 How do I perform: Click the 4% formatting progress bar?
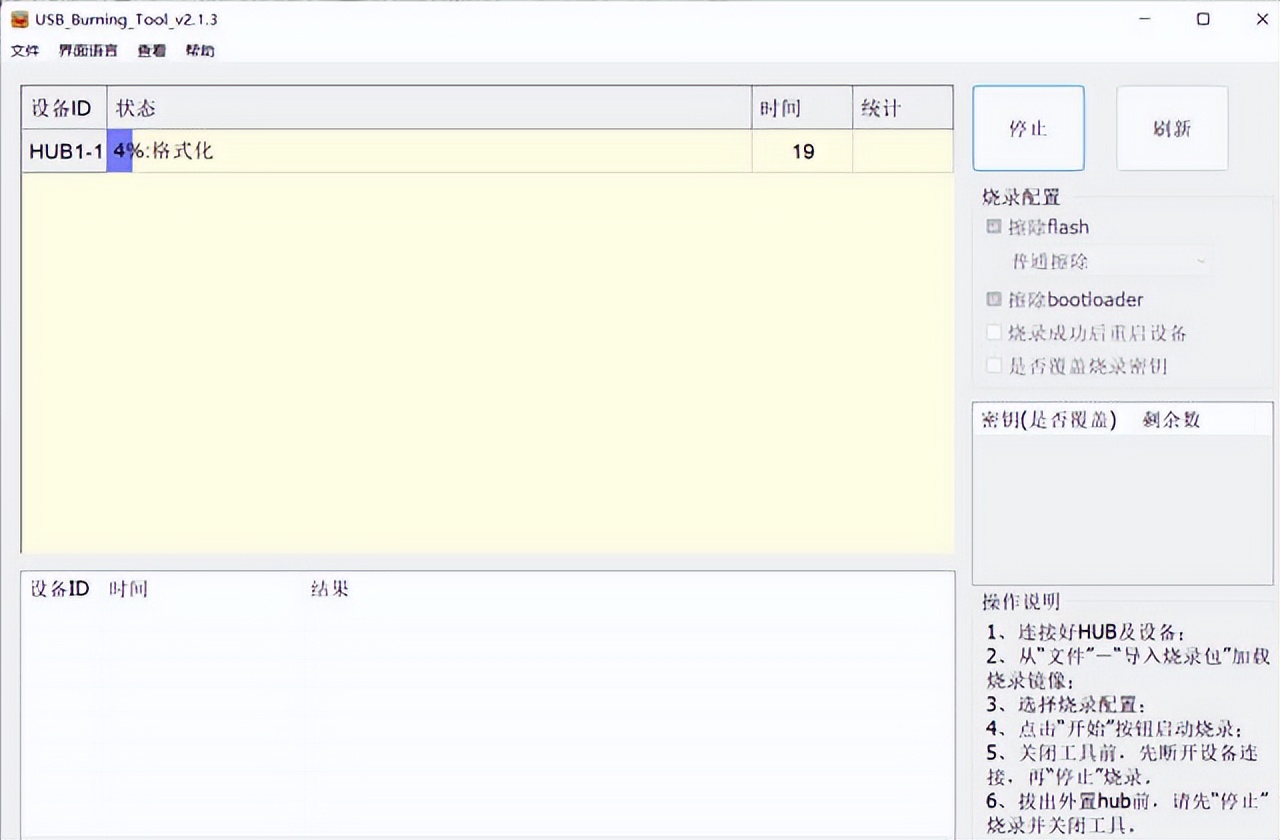[120, 151]
